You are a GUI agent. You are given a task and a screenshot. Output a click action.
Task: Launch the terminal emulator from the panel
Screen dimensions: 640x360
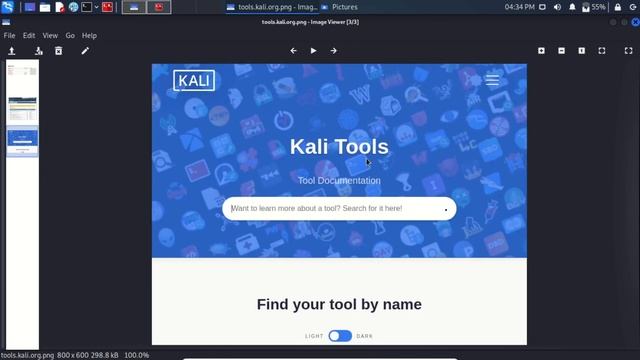pos(87,7)
